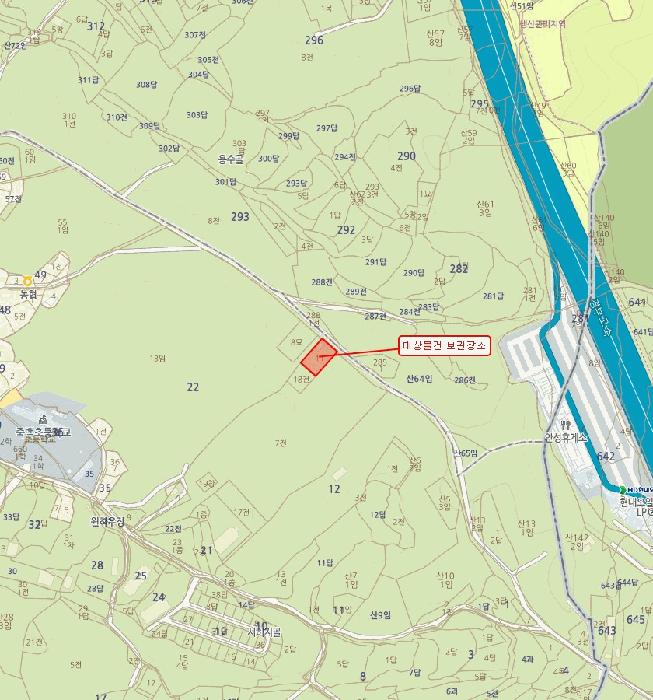Viewport: 653px width, 700px height.
Task: Select the 원해우정 place label
Action: point(107,521)
